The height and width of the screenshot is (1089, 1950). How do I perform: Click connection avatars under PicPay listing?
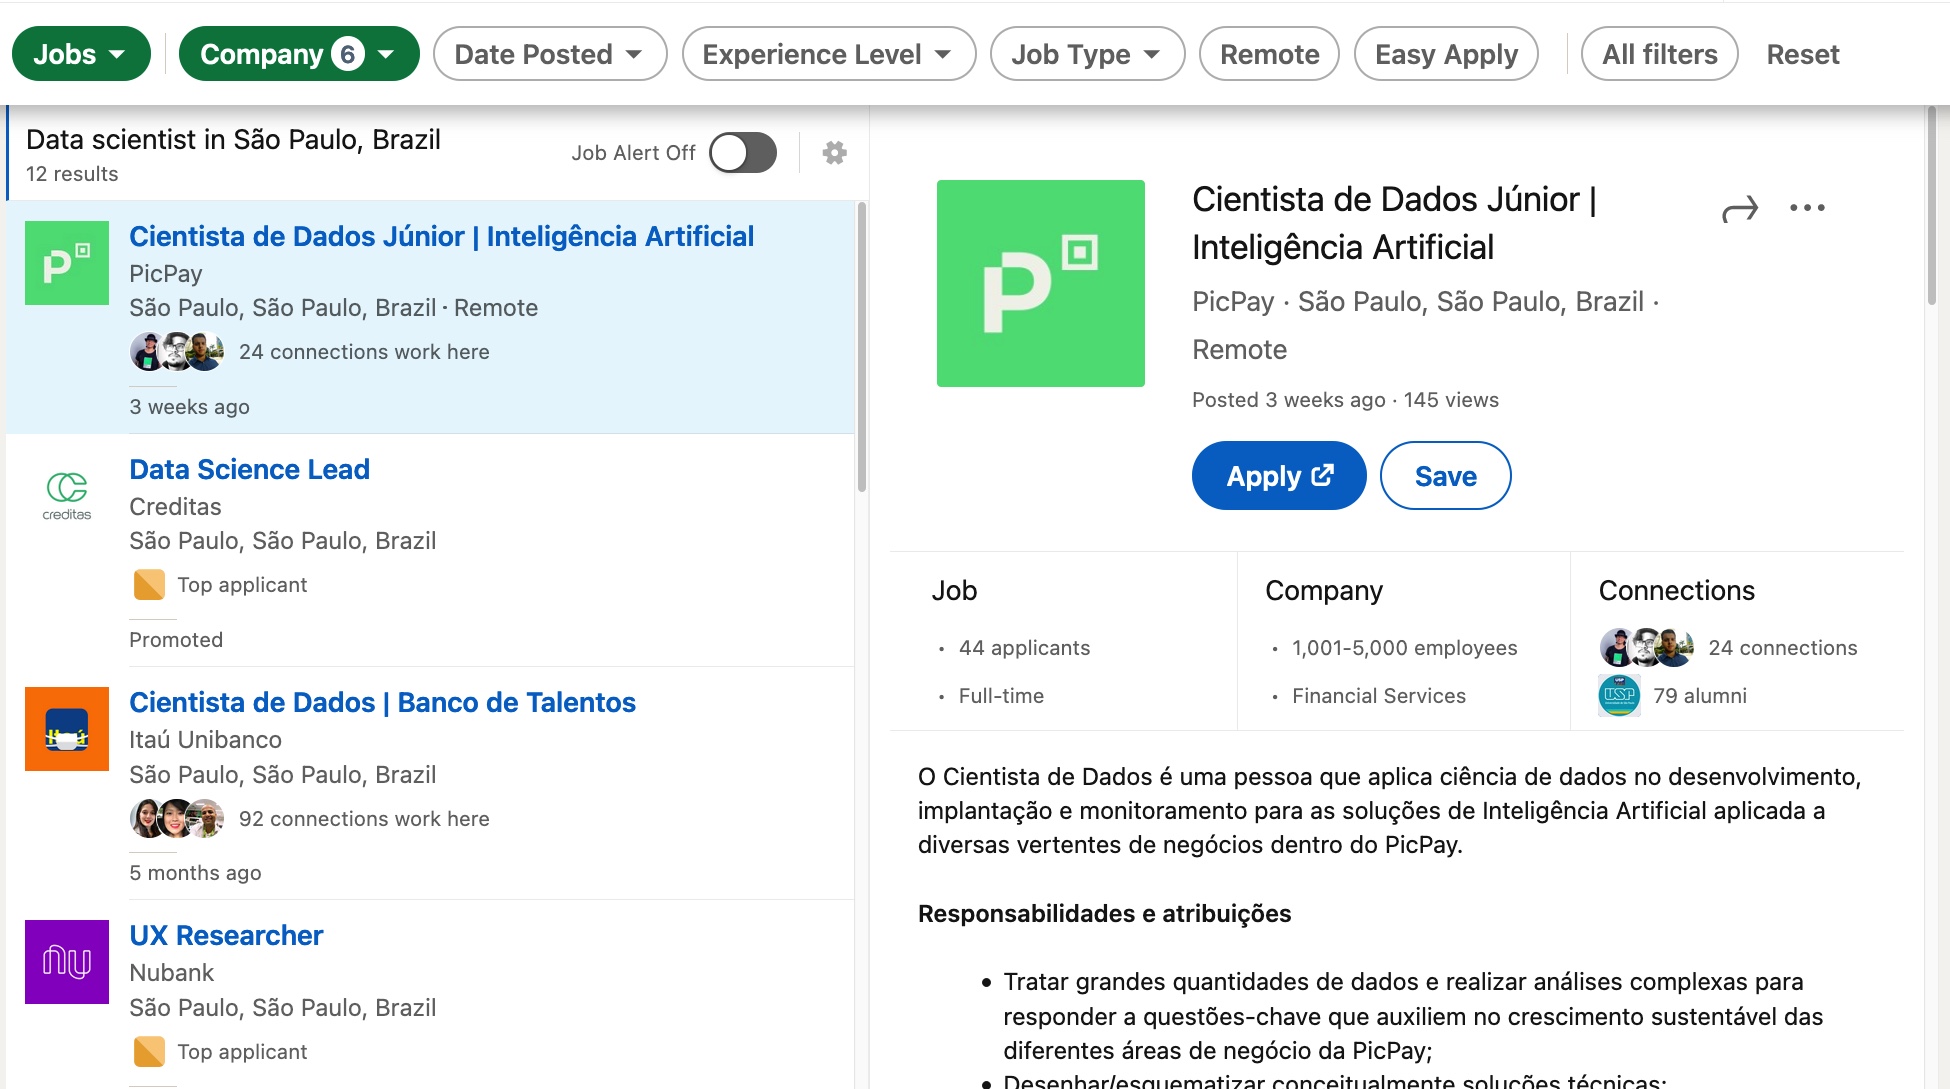click(177, 352)
